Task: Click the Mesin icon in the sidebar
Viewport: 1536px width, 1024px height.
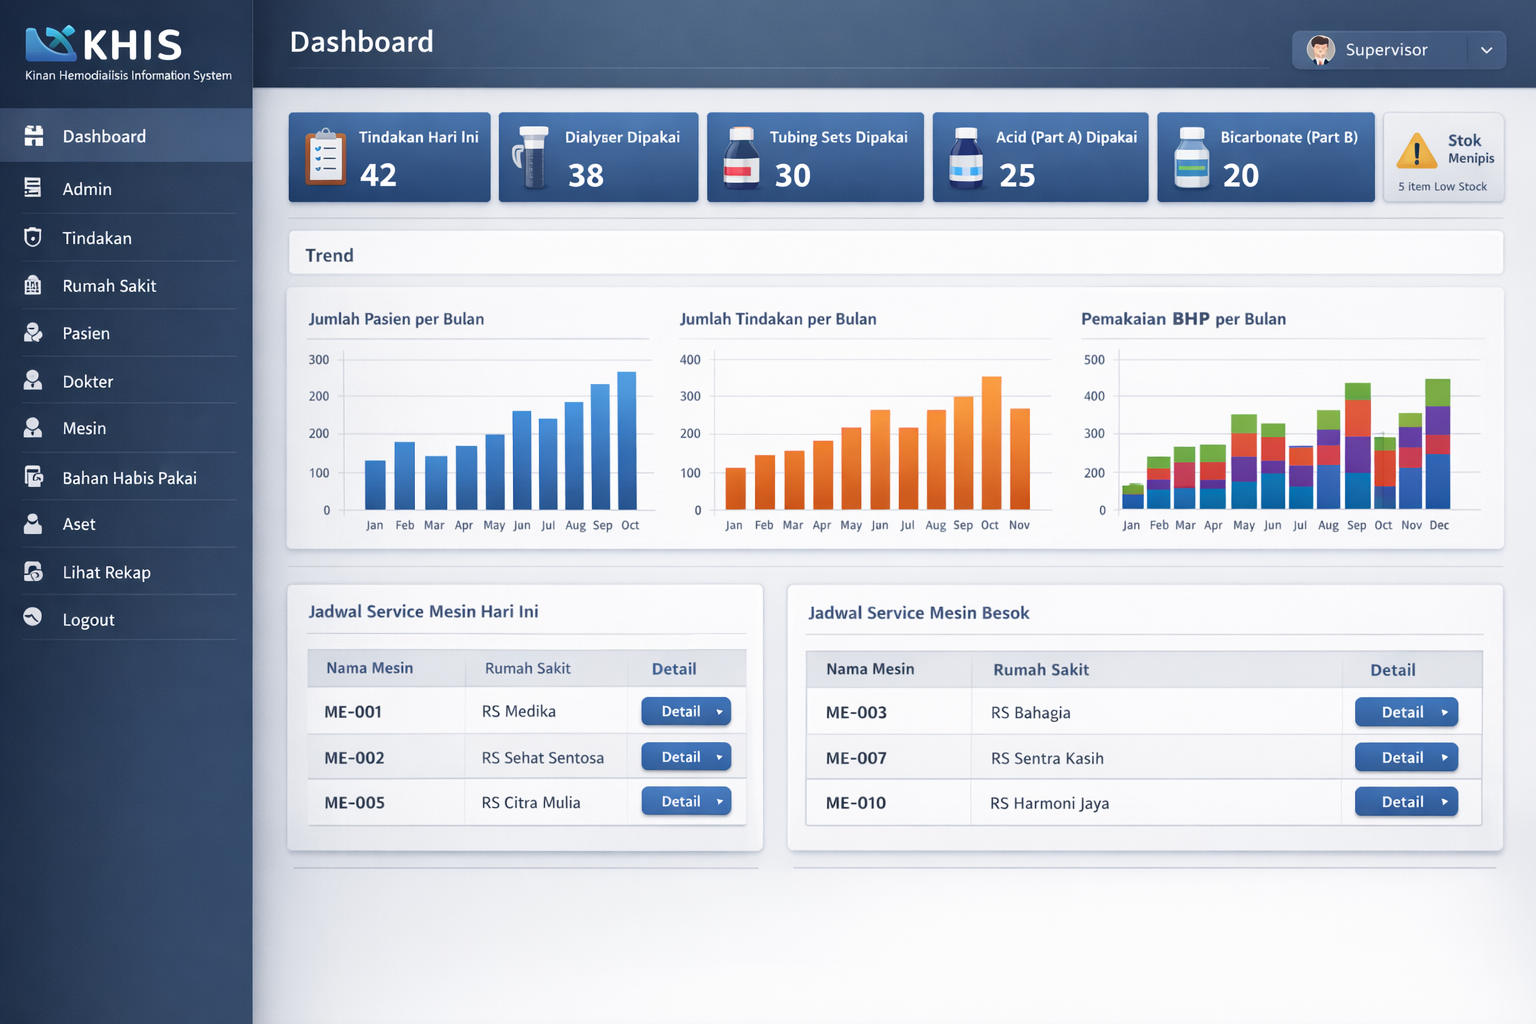Action: [x=33, y=428]
